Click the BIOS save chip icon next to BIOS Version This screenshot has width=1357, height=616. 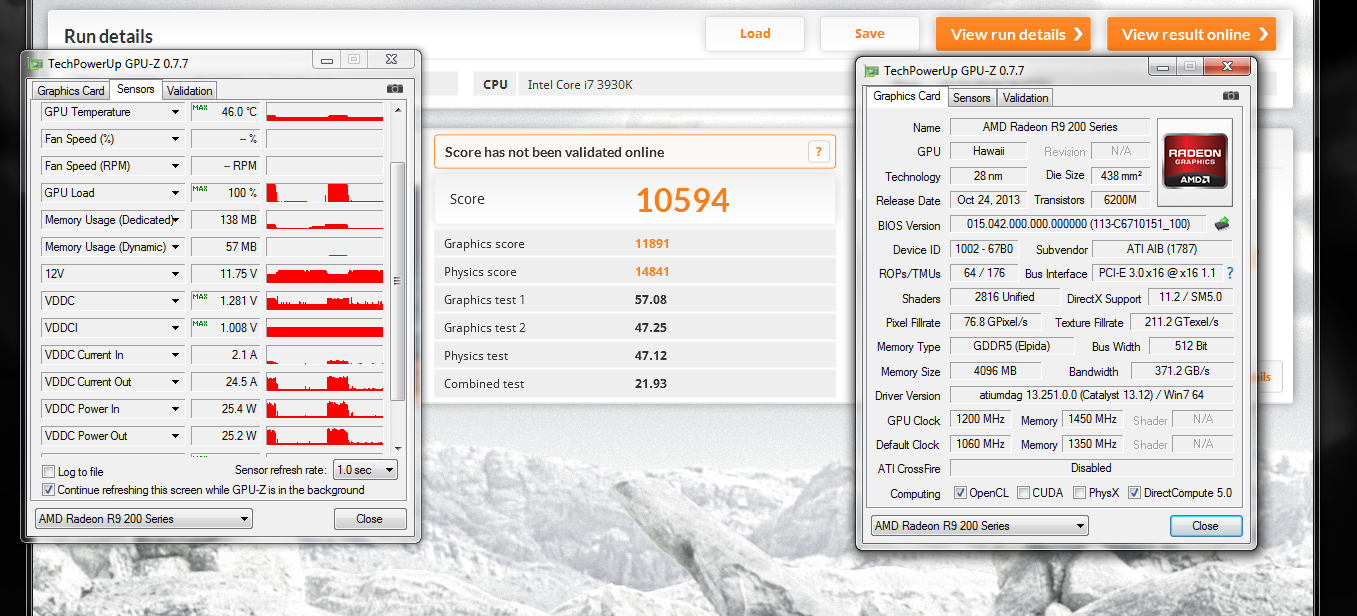click(1222, 224)
